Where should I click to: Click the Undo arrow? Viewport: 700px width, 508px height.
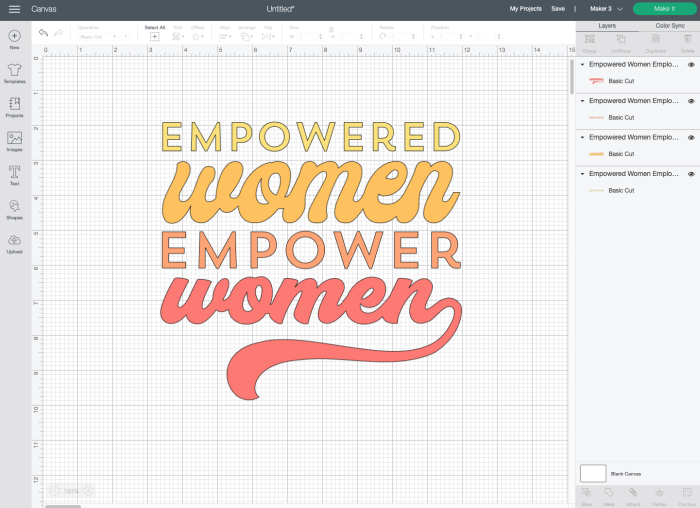43,33
